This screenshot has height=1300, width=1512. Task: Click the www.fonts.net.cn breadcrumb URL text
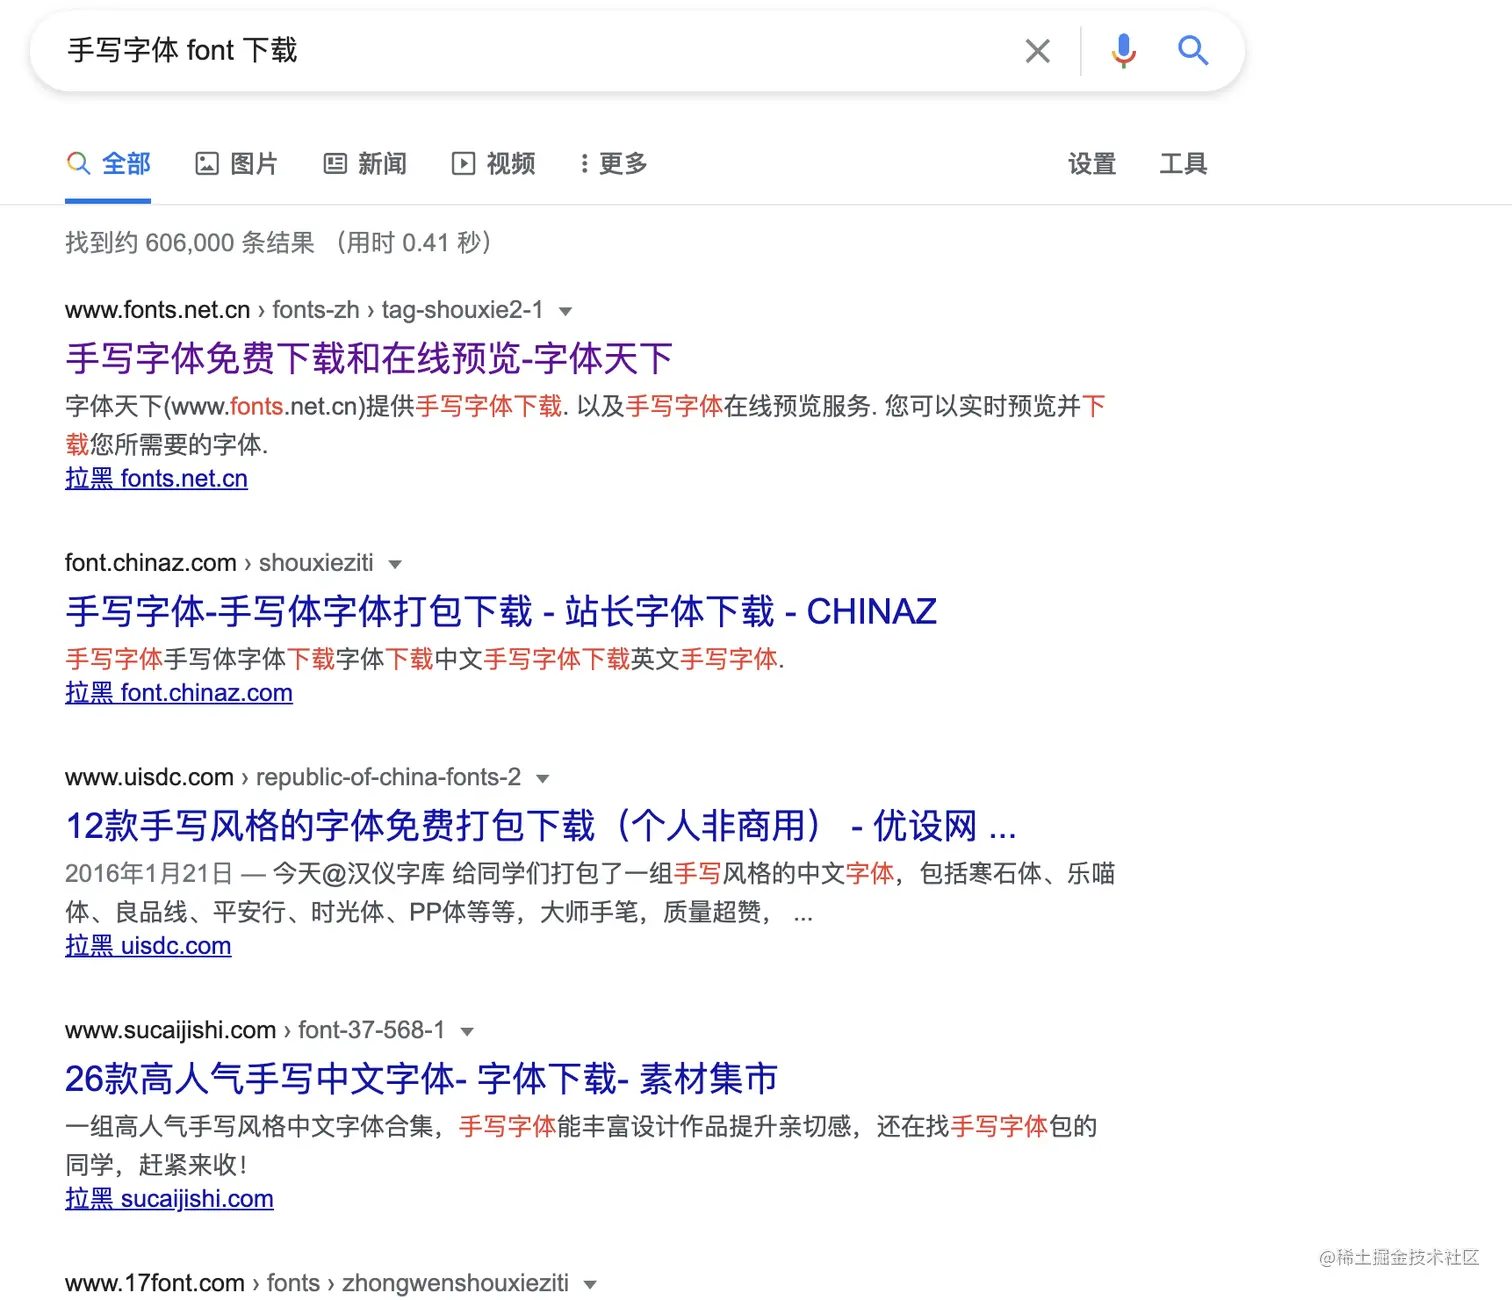(304, 310)
